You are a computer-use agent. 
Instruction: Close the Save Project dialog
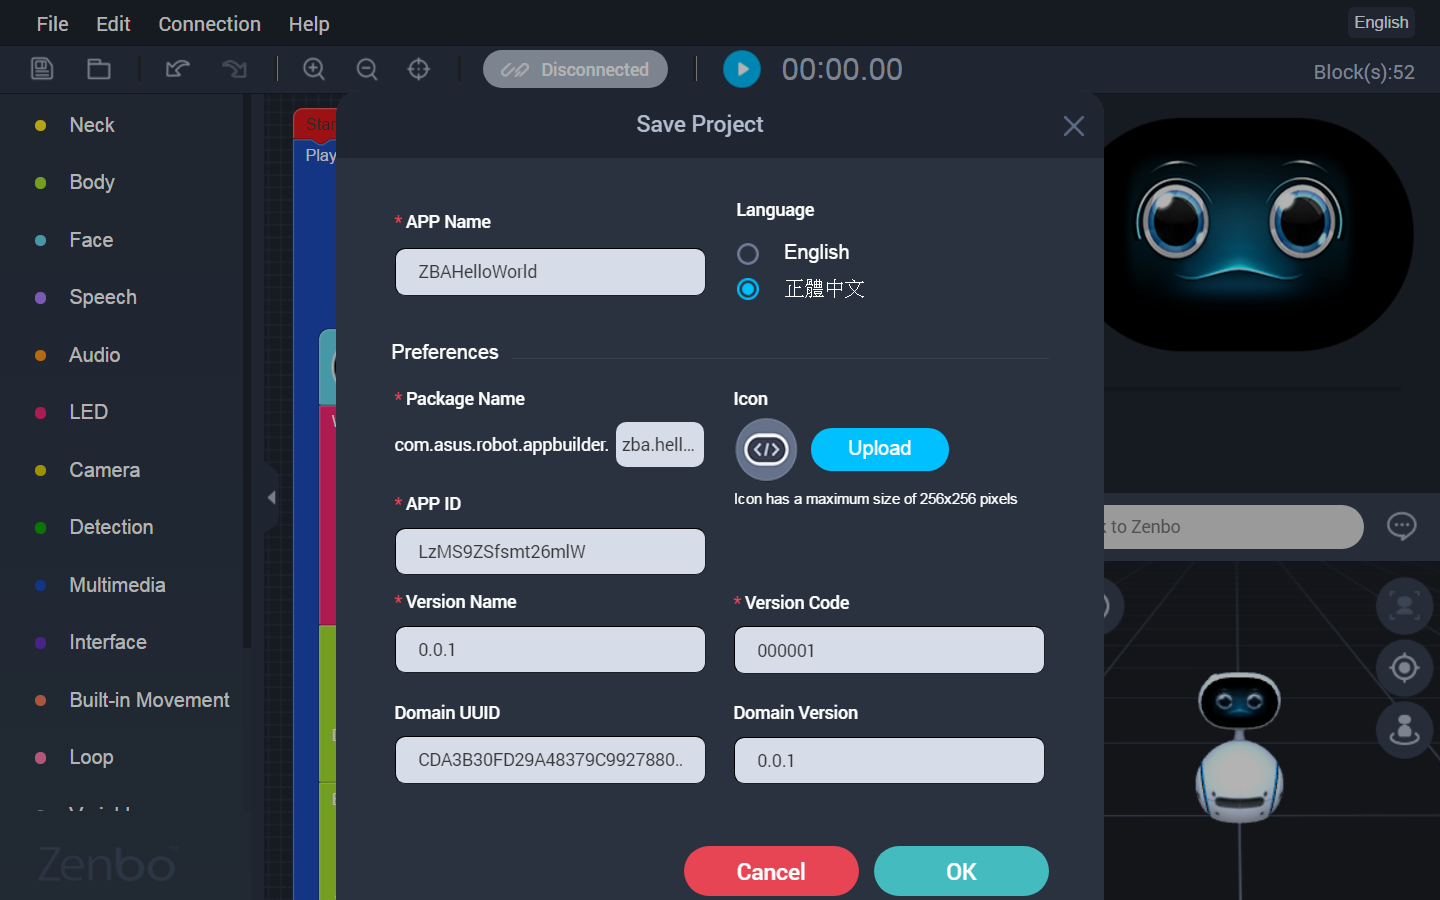1074,126
